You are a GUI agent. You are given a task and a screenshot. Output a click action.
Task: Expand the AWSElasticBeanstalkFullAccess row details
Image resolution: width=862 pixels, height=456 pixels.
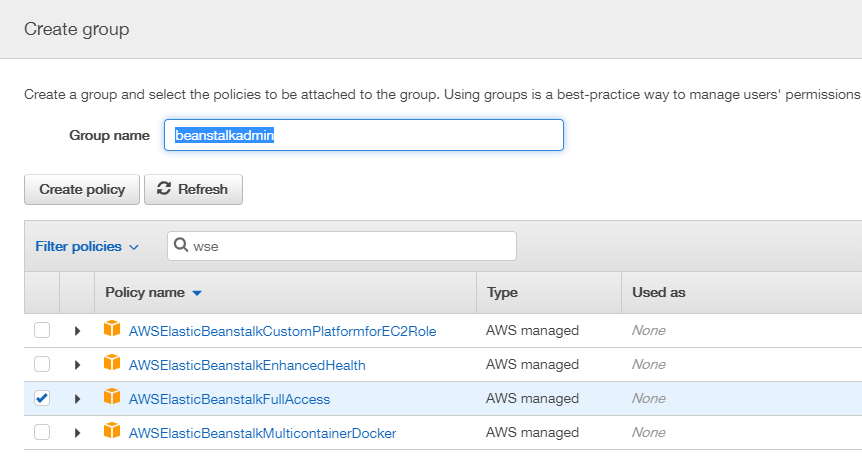point(77,398)
